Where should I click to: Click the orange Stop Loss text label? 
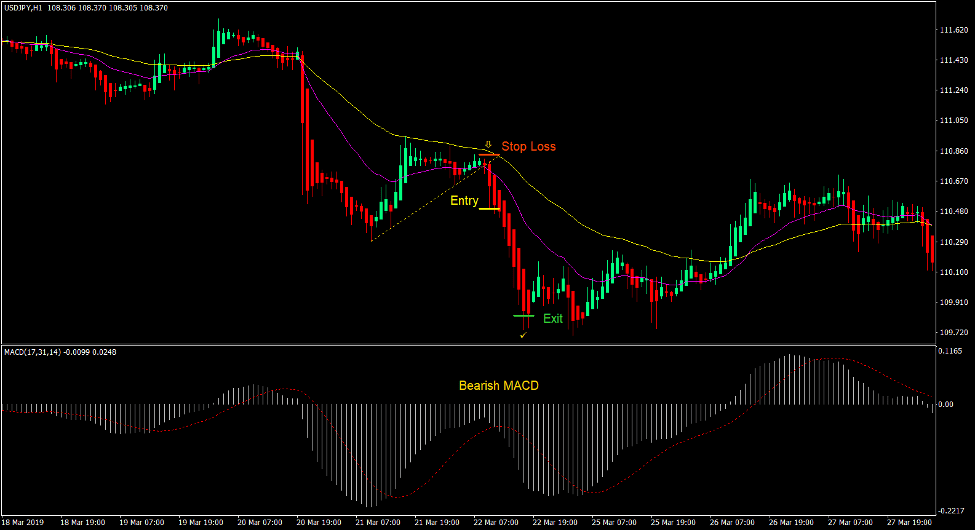pyautogui.click(x=528, y=147)
